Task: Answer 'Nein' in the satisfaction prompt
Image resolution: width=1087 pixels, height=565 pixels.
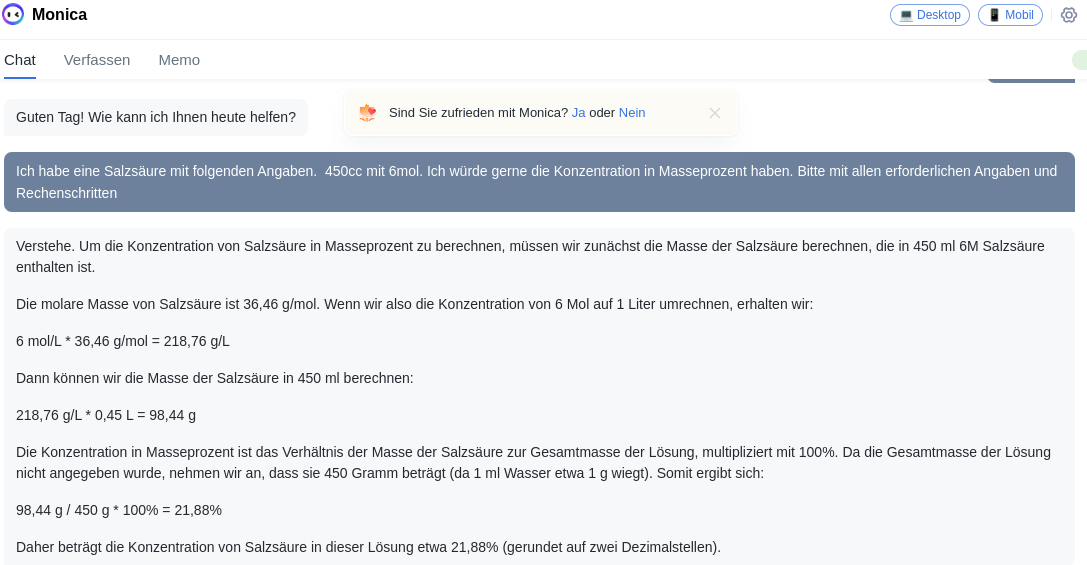Action: point(632,113)
